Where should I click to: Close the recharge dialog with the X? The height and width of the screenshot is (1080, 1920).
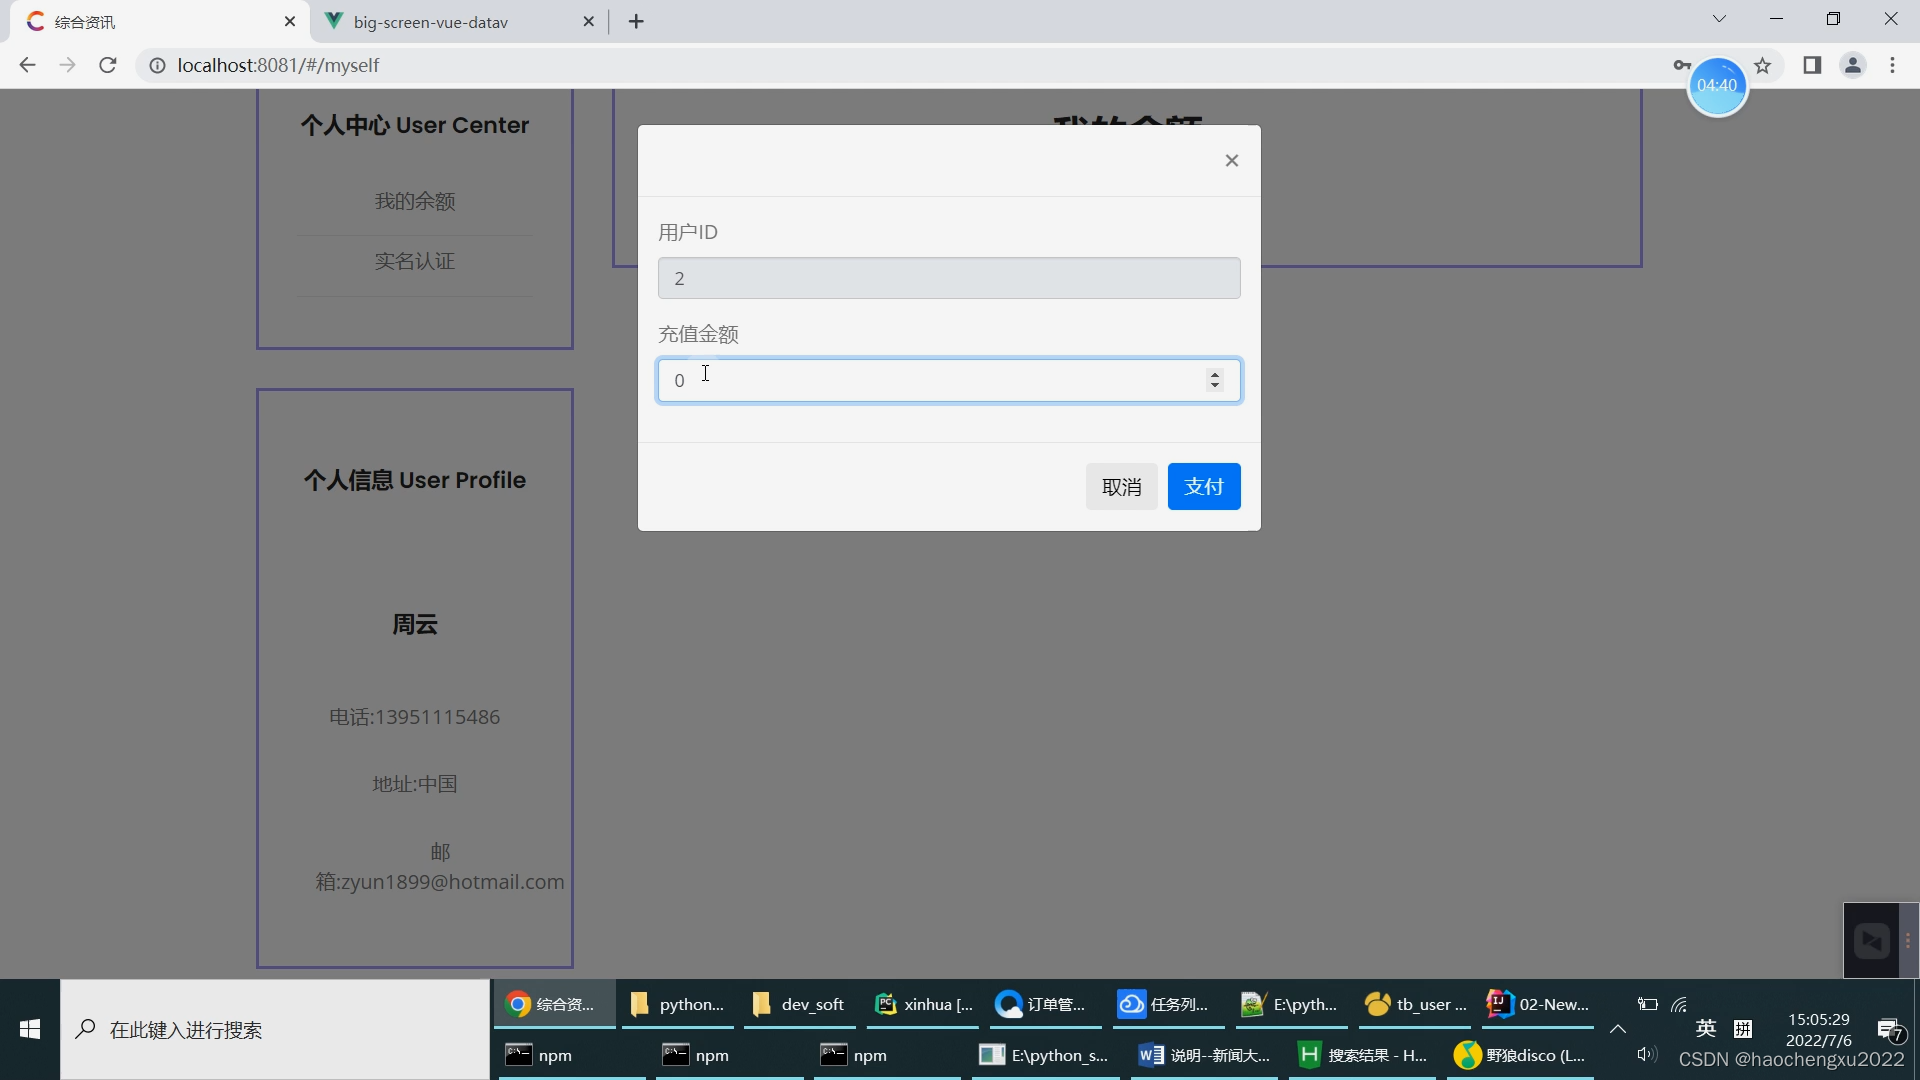pos(1232,161)
